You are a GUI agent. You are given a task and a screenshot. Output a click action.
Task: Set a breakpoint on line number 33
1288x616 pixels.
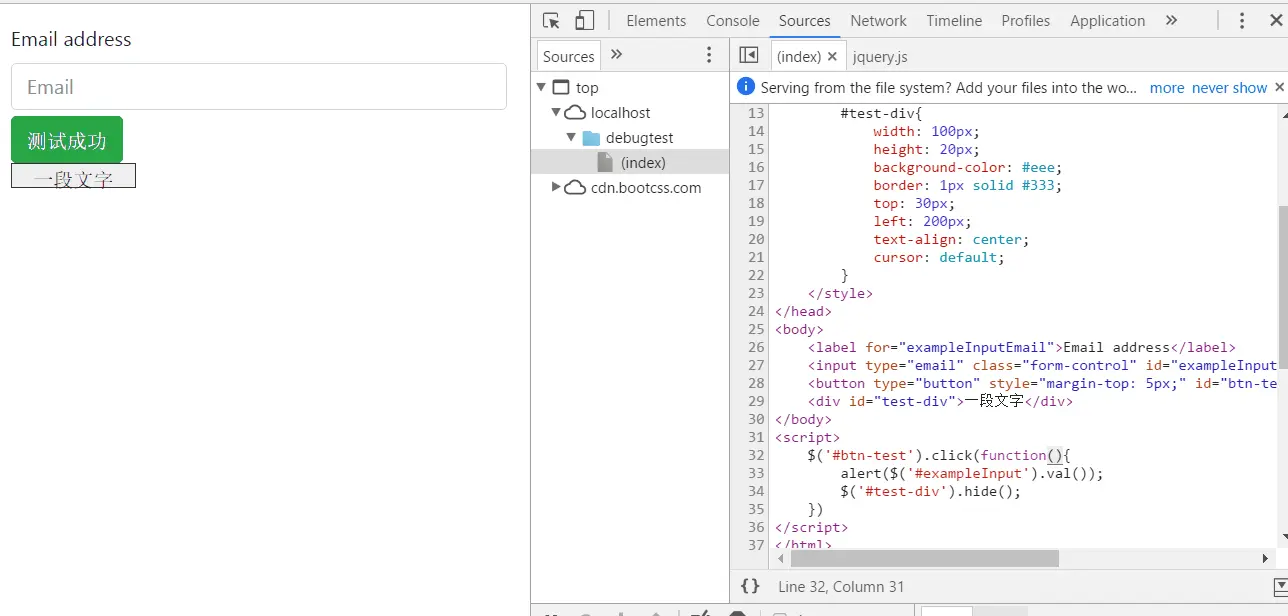[756, 473]
